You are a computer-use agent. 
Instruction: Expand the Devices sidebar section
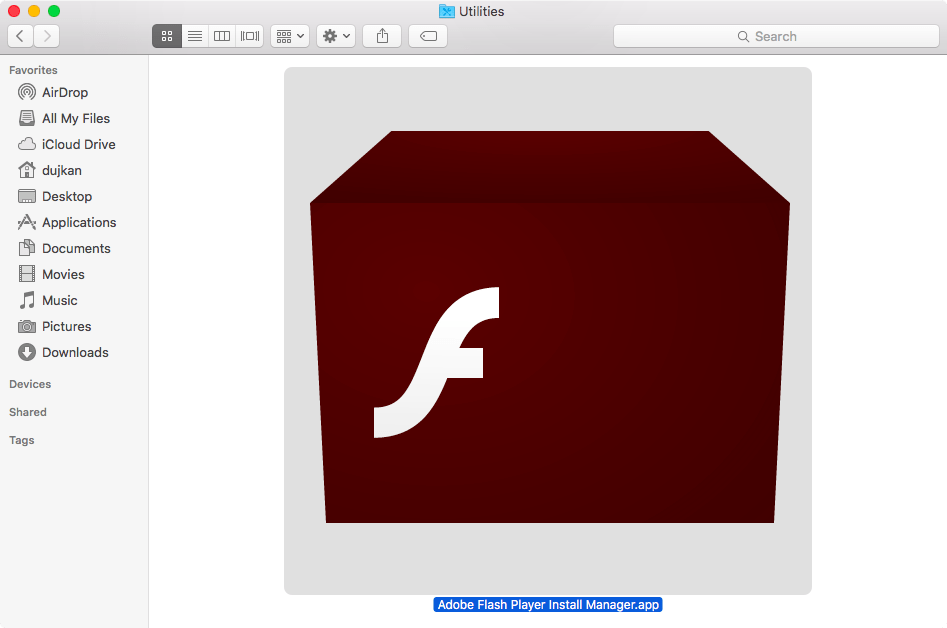[x=30, y=384]
